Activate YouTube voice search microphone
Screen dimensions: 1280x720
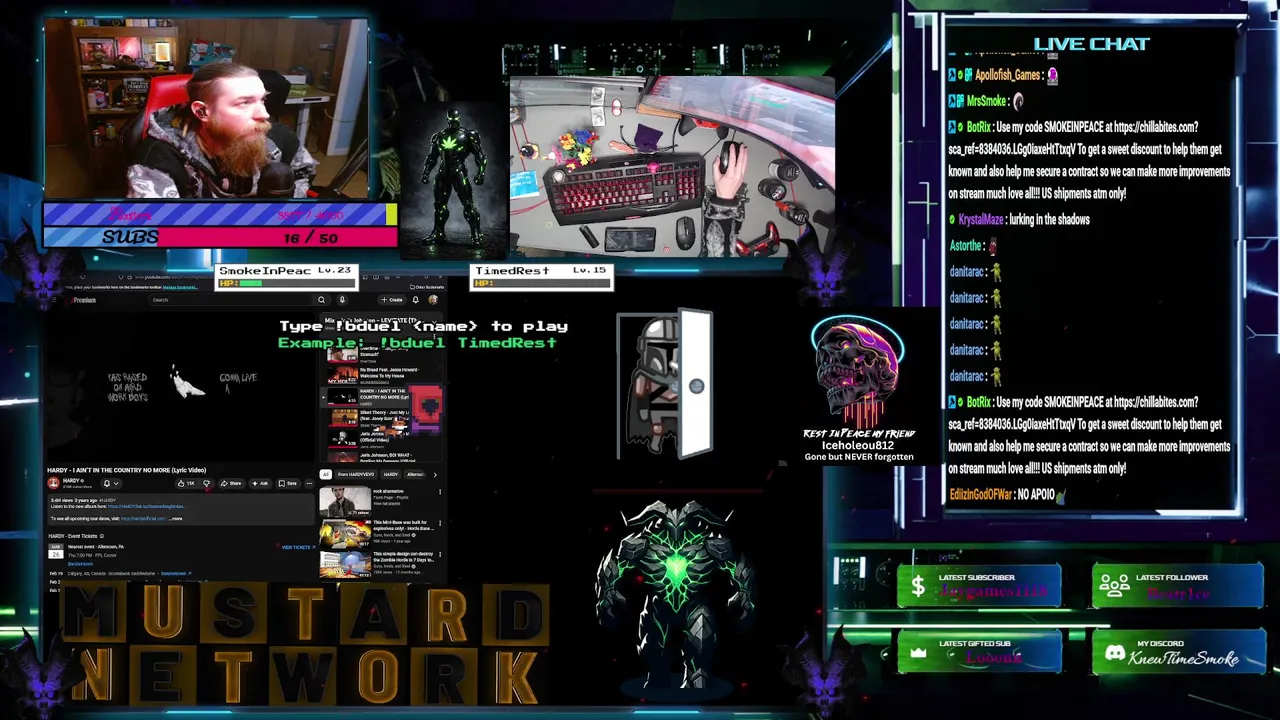click(342, 300)
